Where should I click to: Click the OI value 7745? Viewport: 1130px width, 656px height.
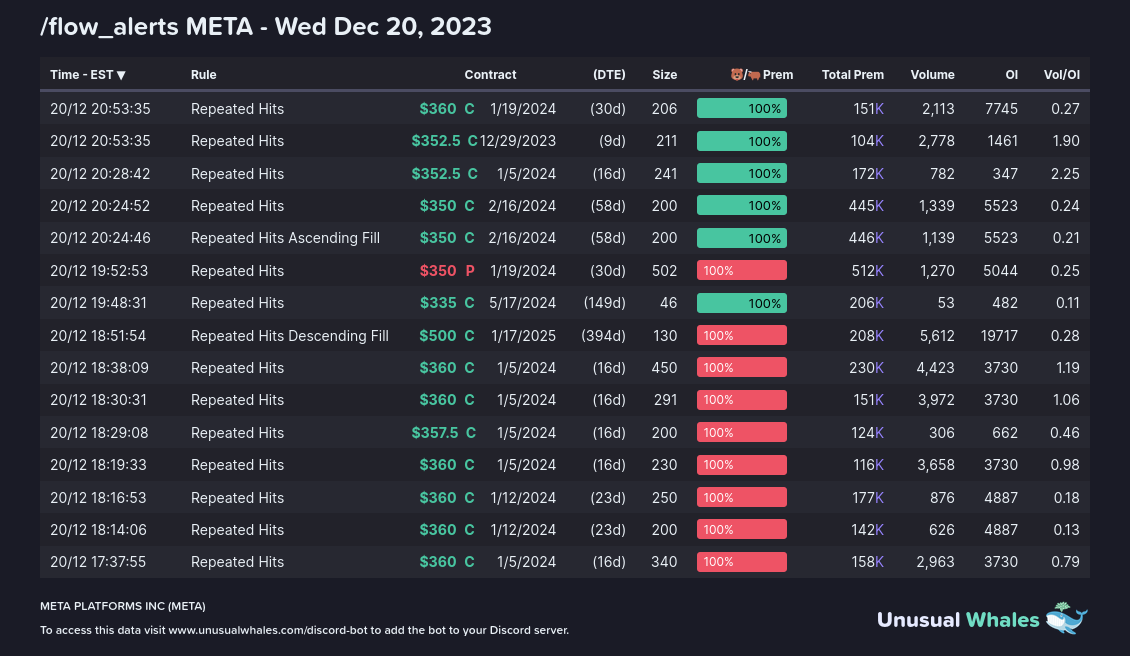[1001, 109]
